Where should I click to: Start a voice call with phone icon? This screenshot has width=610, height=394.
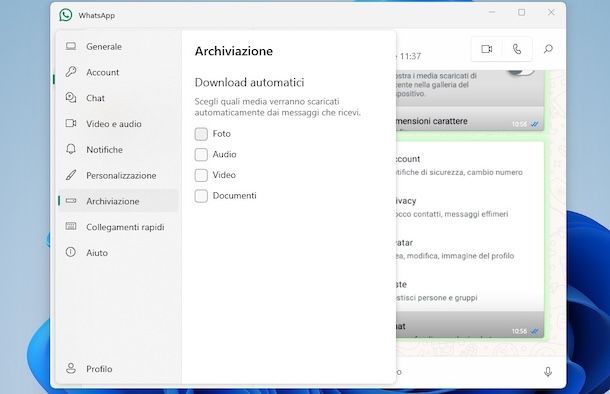(517, 49)
